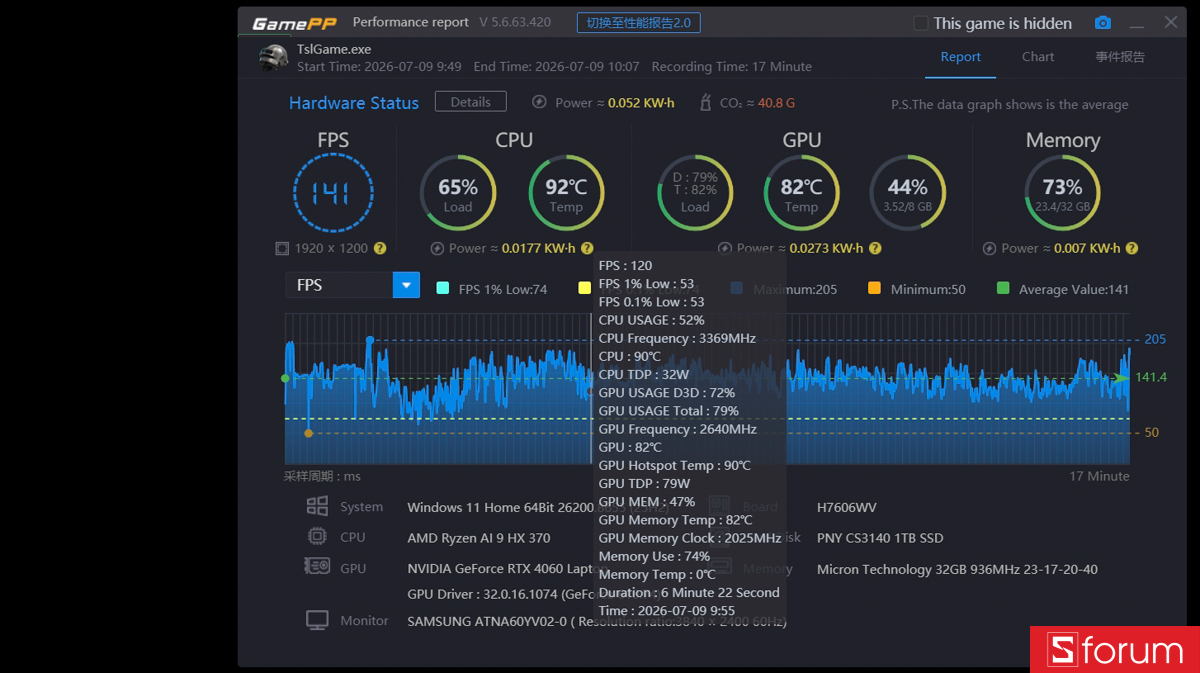Image resolution: width=1200 pixels, height=673 pixels.
Task: Click the 'Recording Time: 17 Minute' text
Action: [x=731, y=66]
